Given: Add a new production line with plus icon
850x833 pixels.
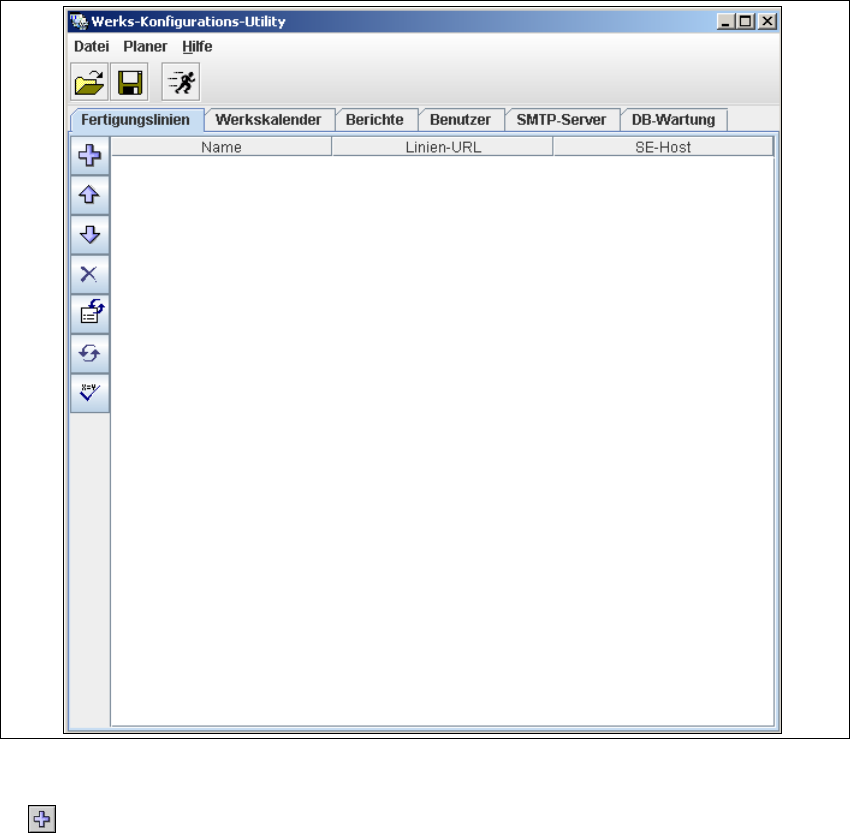Looking at the screenshot, I should [x=90, y=156].
